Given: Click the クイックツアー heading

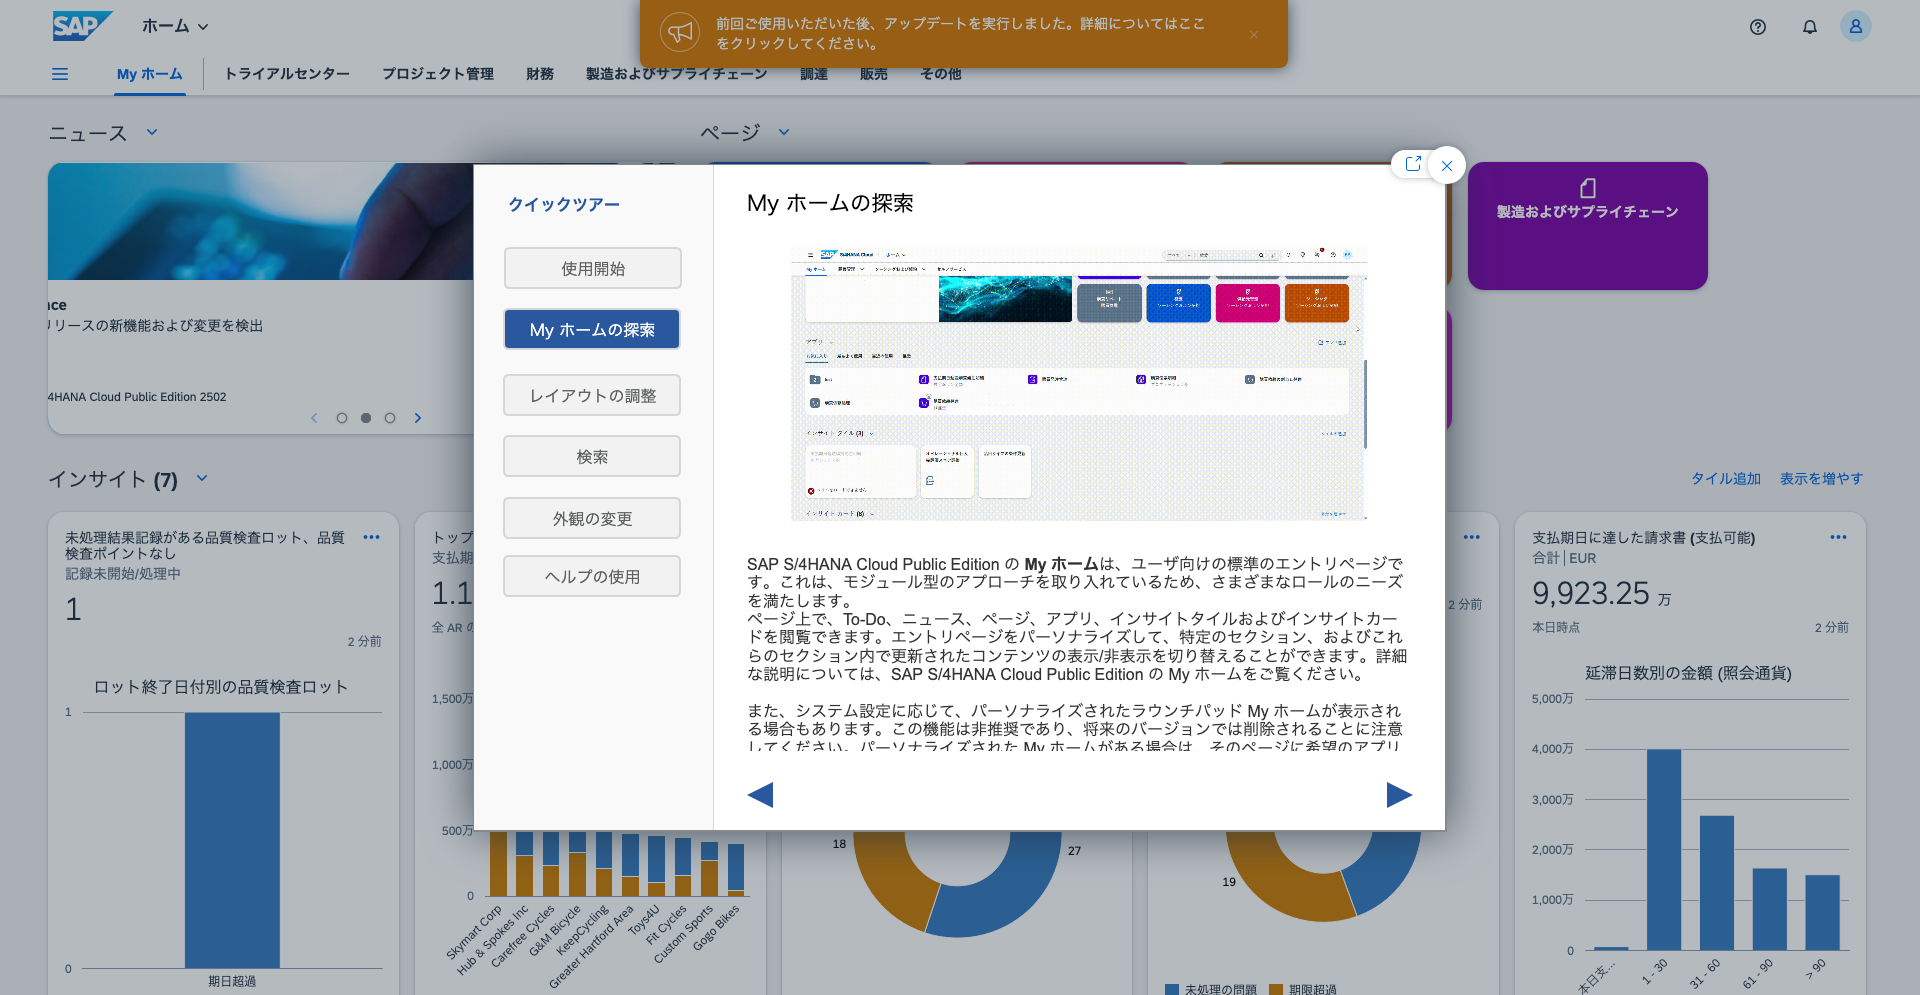Looking at the screenshot, I should 564,204.
